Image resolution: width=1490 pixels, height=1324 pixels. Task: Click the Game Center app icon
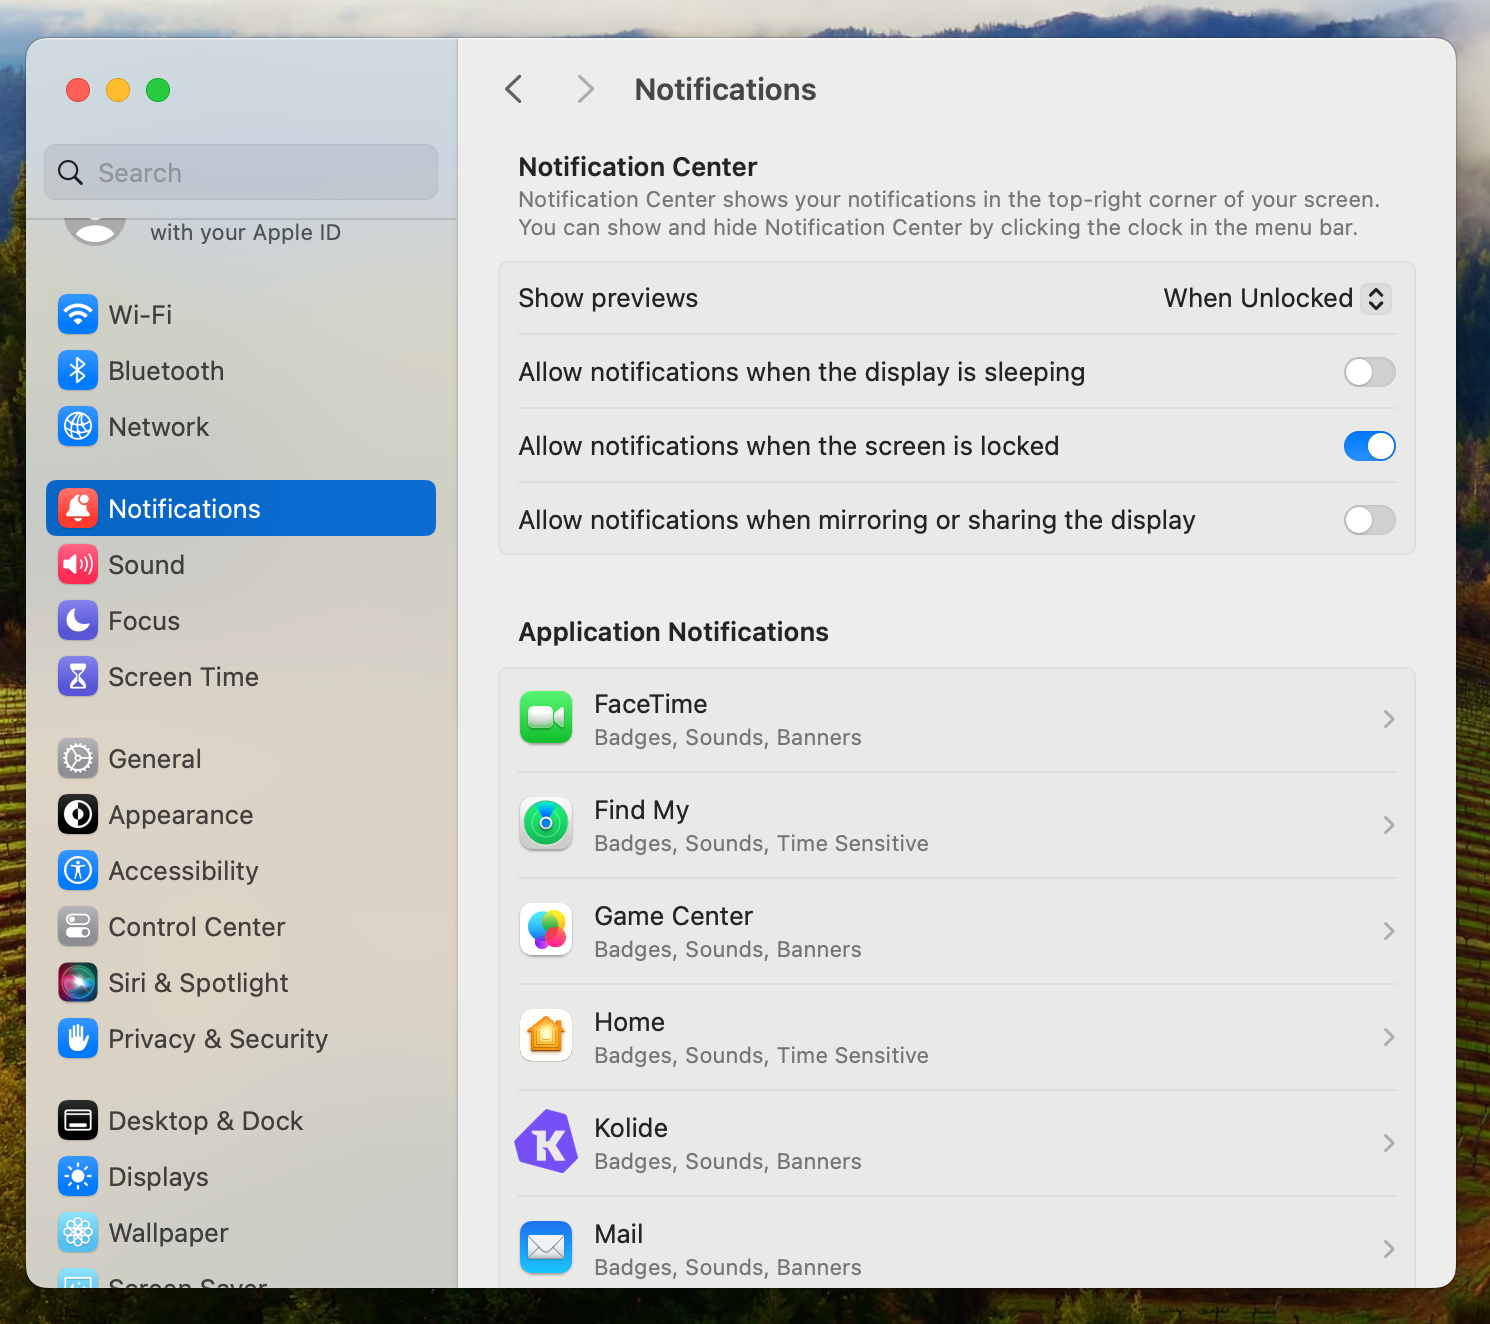[546, 930]
